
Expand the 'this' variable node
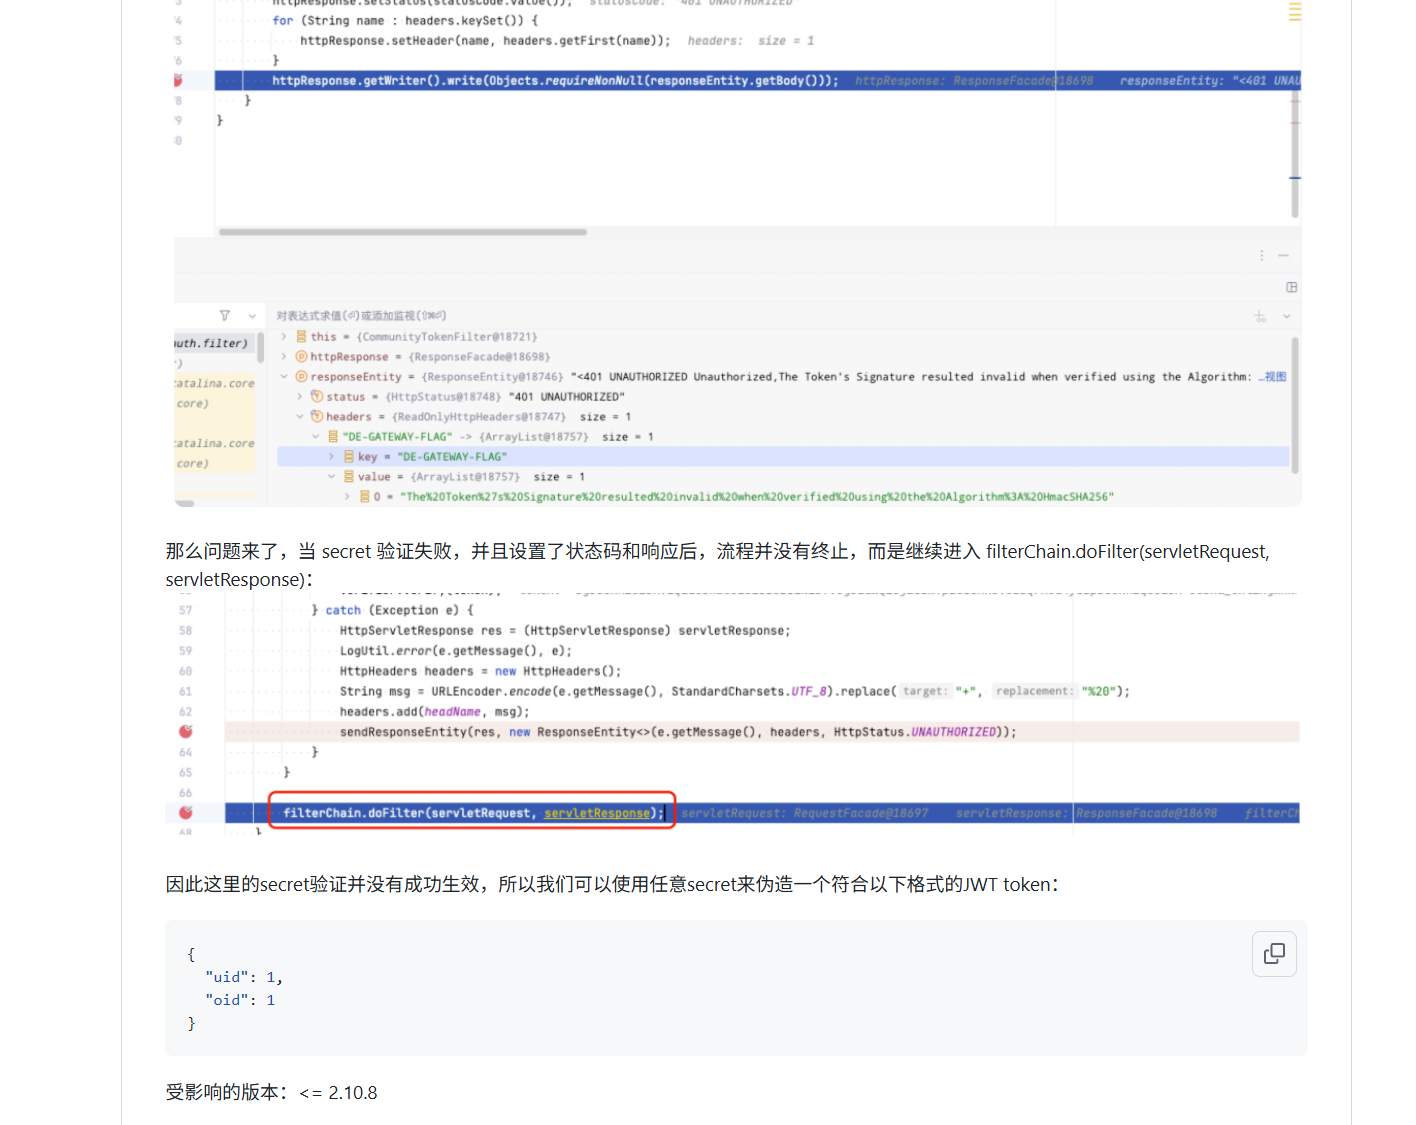(x=284, y=337)
